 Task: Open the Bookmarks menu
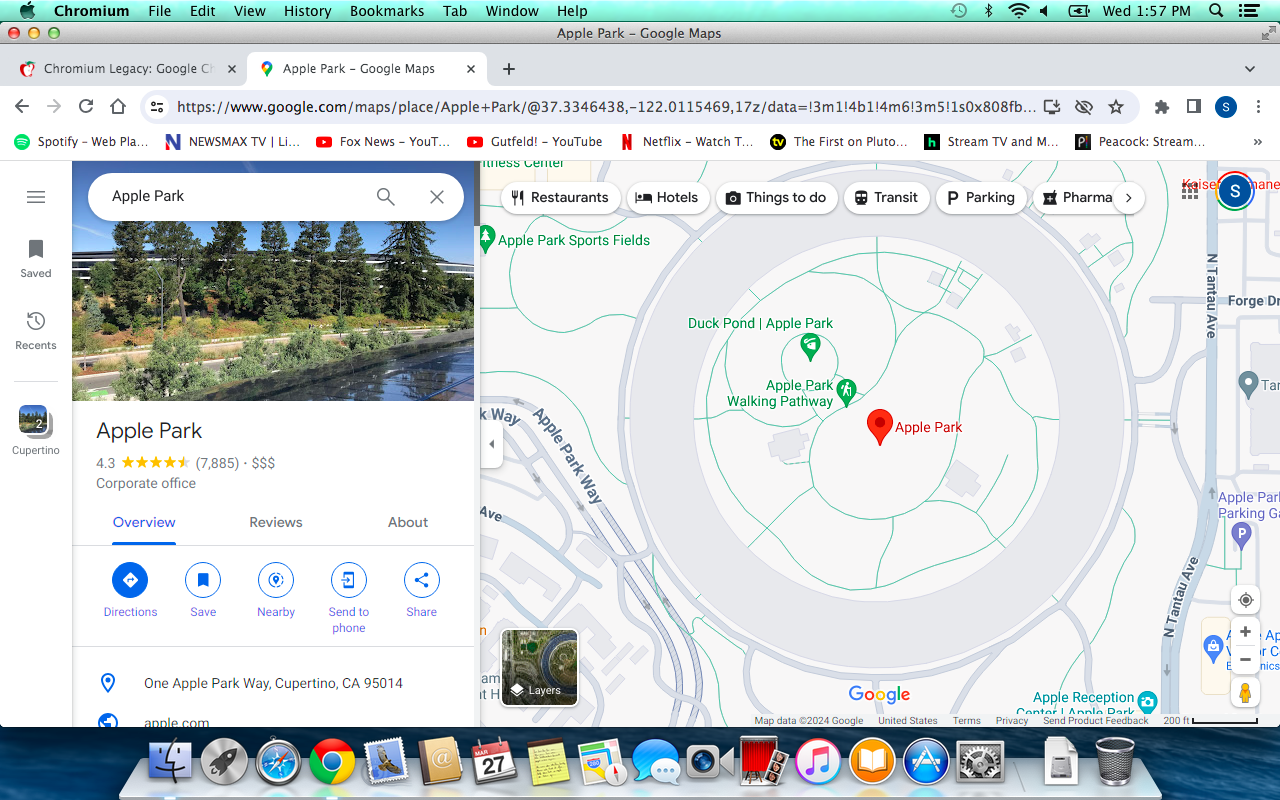(385, 11)
